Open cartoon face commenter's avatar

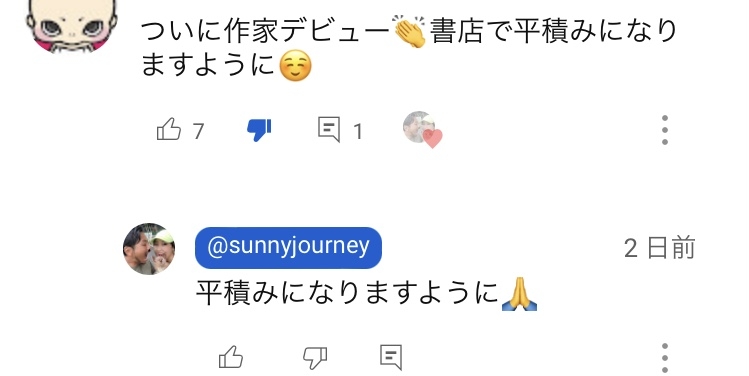pos(72,24)
